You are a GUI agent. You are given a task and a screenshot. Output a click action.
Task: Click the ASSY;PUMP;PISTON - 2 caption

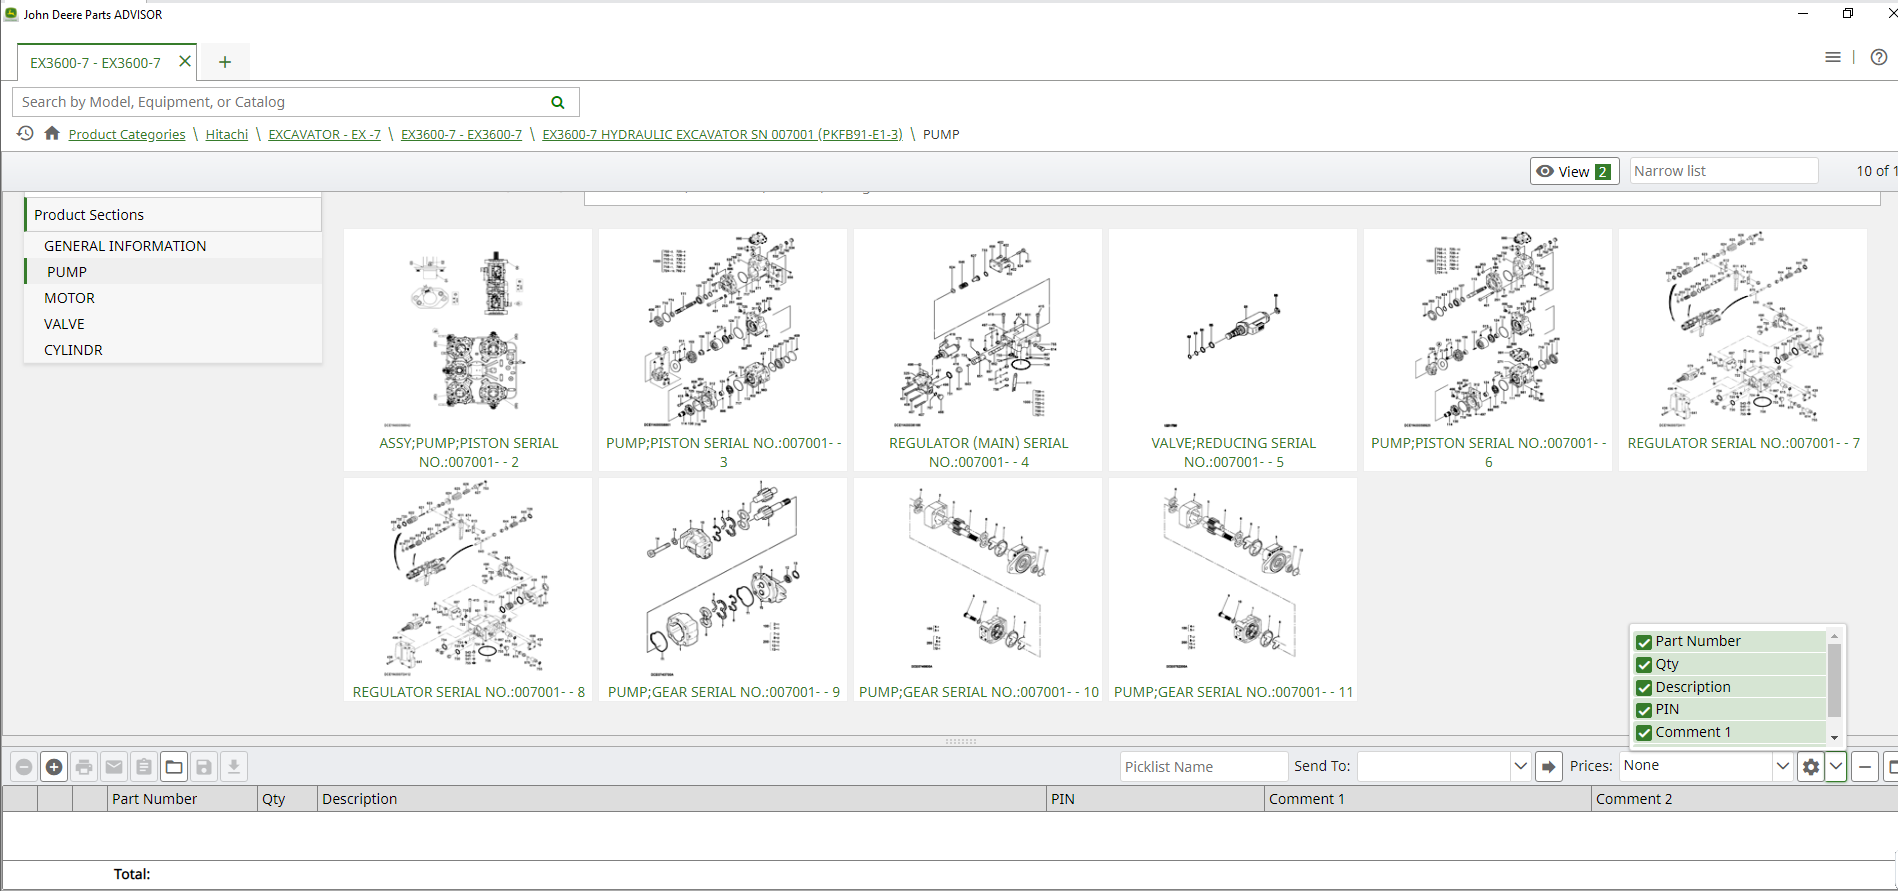point(468,452)
